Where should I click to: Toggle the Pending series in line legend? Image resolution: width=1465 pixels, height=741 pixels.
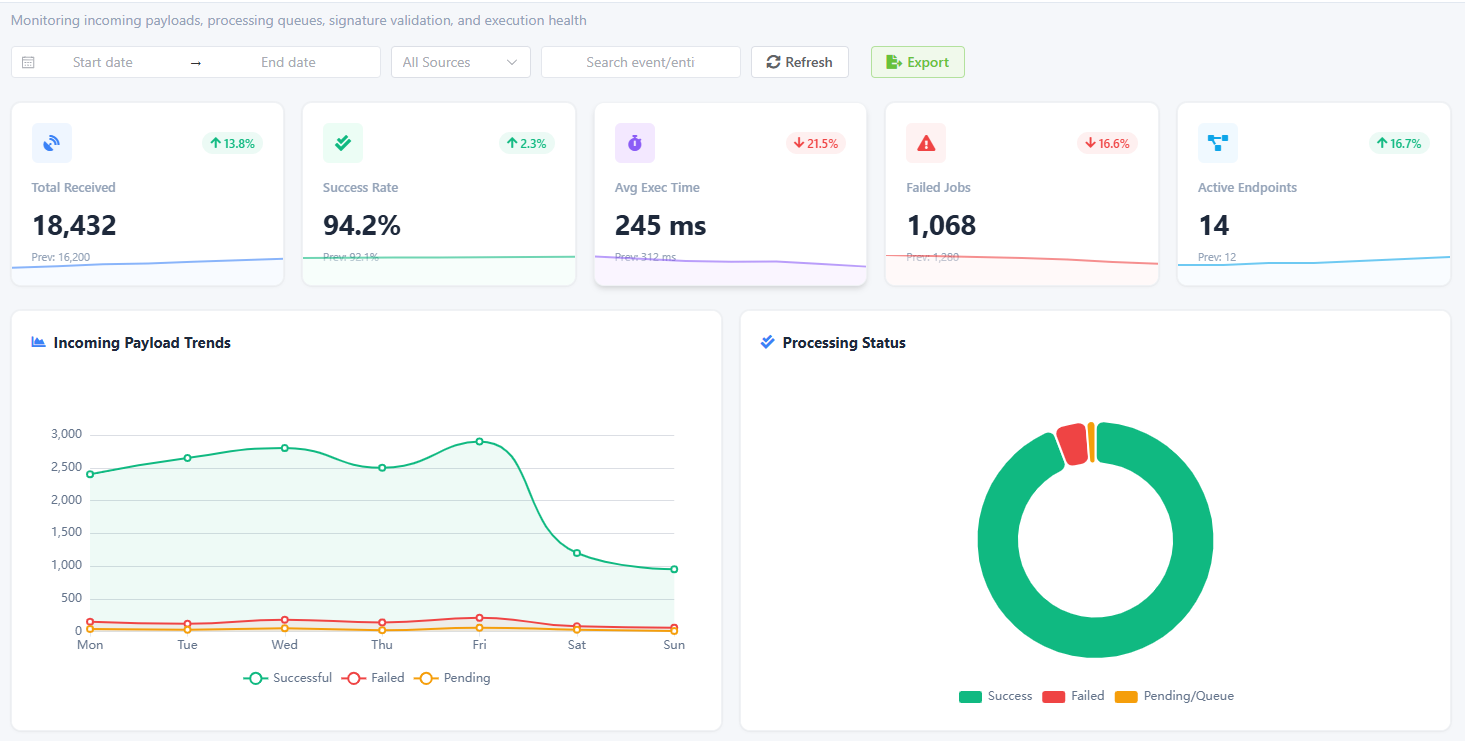tap(453, 678)
